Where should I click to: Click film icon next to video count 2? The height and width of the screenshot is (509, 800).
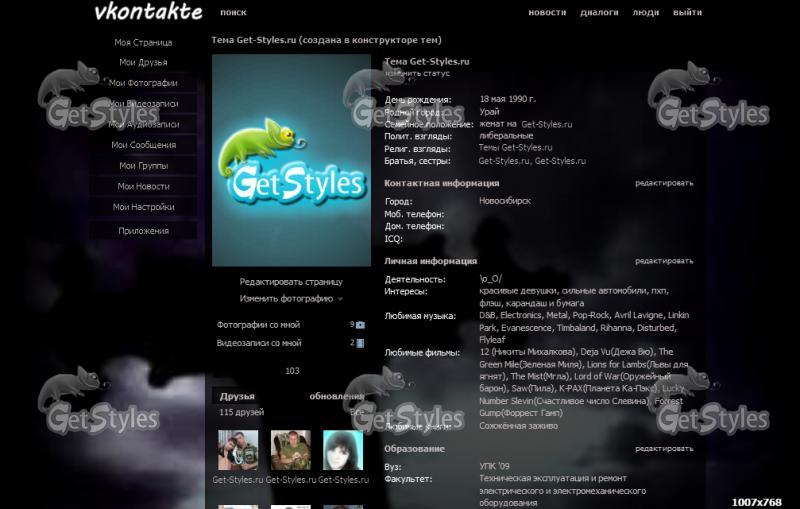coord(360,343)
